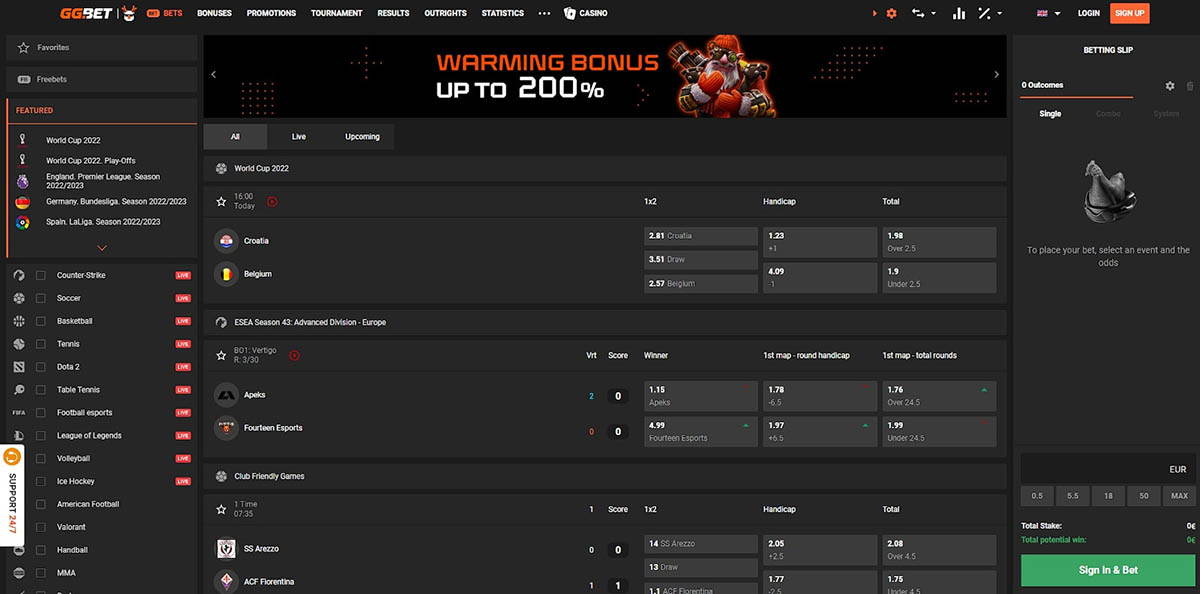
Task: Tick the Dota 2 checkbox
Action: tap(41, 367)
